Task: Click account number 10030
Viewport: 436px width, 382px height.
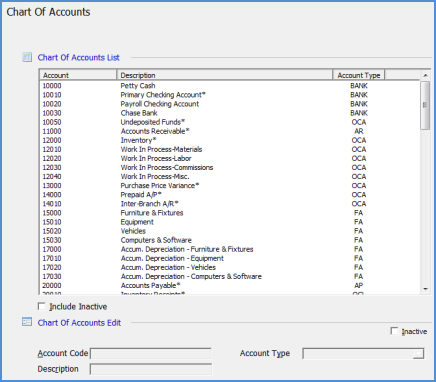Action: coord(52,113)
